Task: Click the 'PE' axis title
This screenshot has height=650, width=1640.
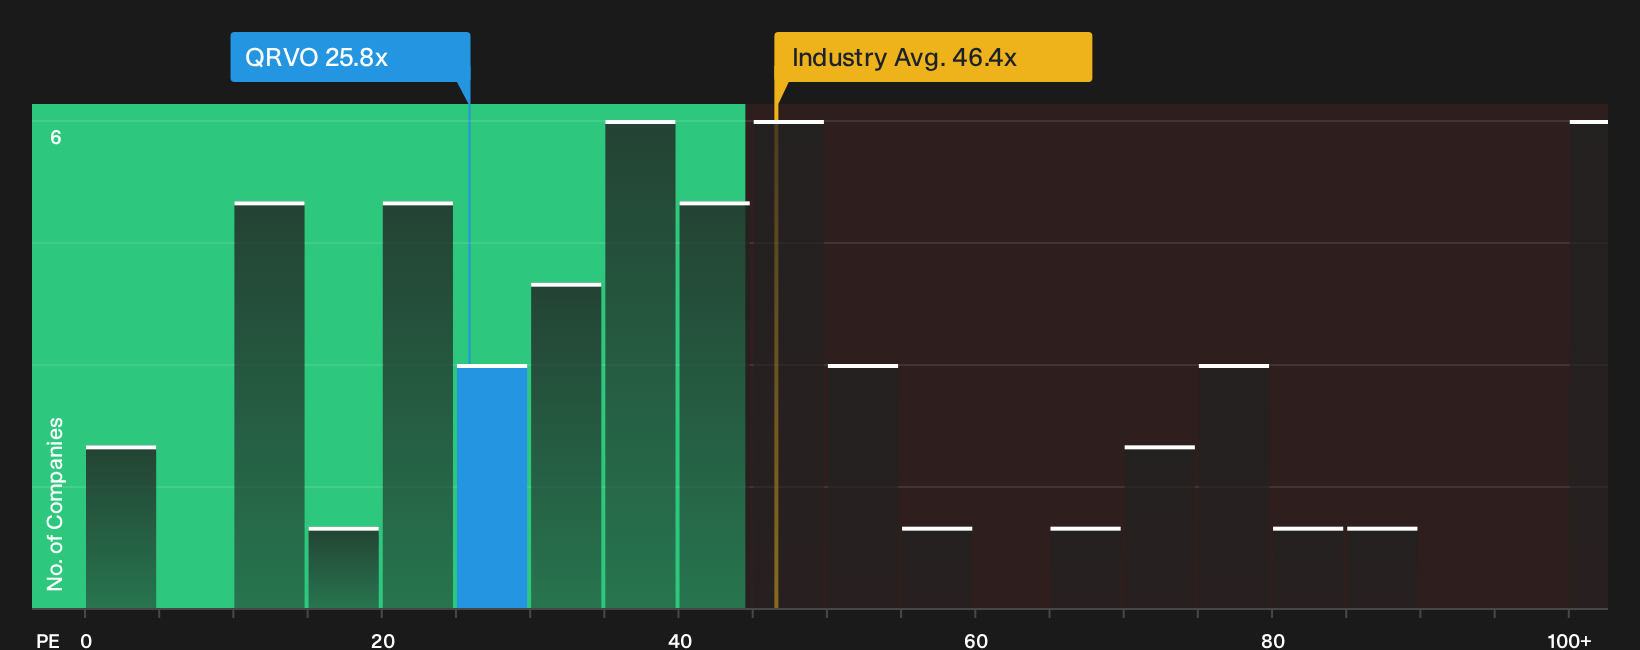Action: click(x=47, y=641)
